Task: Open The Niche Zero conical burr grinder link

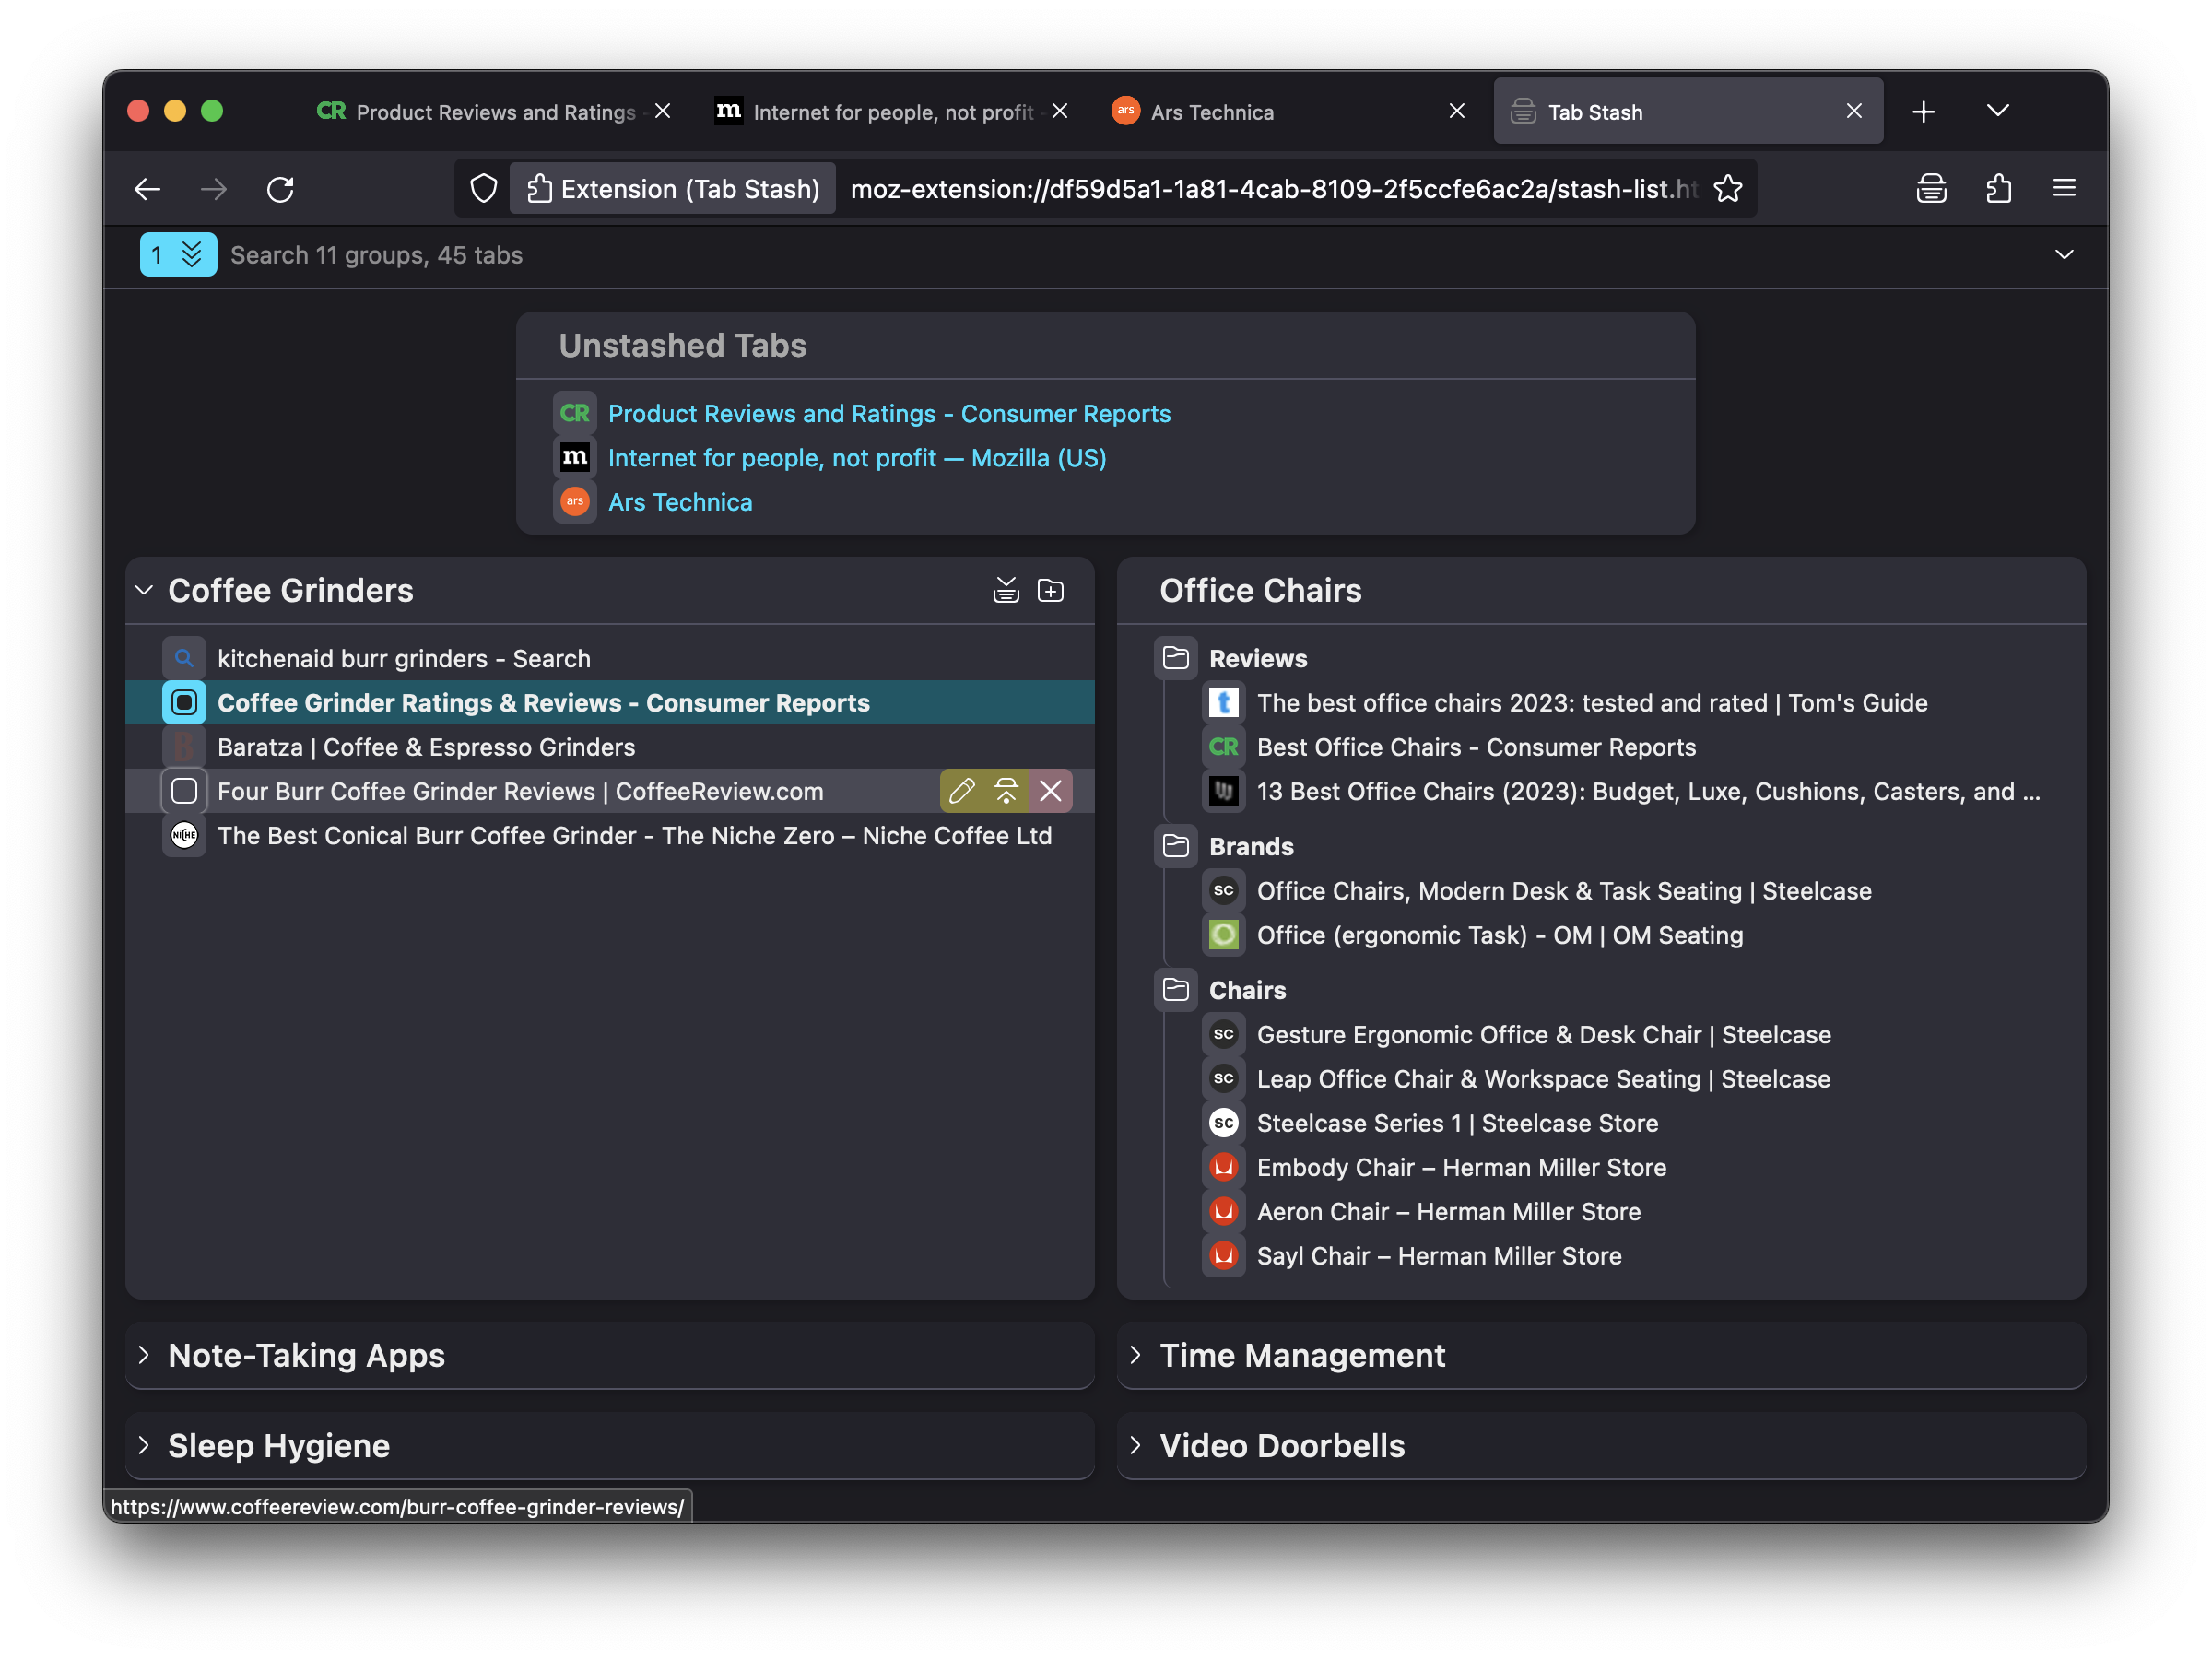Action: pyautogui.click(x=634, y=835)
